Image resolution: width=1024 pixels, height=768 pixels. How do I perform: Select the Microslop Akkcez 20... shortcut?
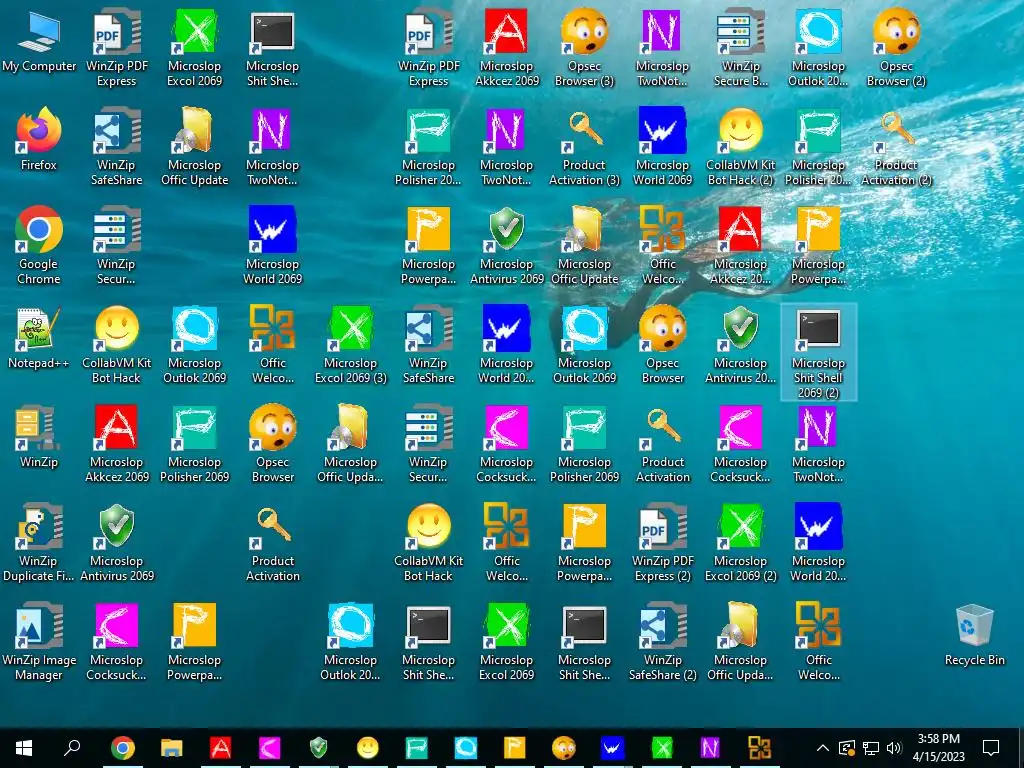pos(741,245)
